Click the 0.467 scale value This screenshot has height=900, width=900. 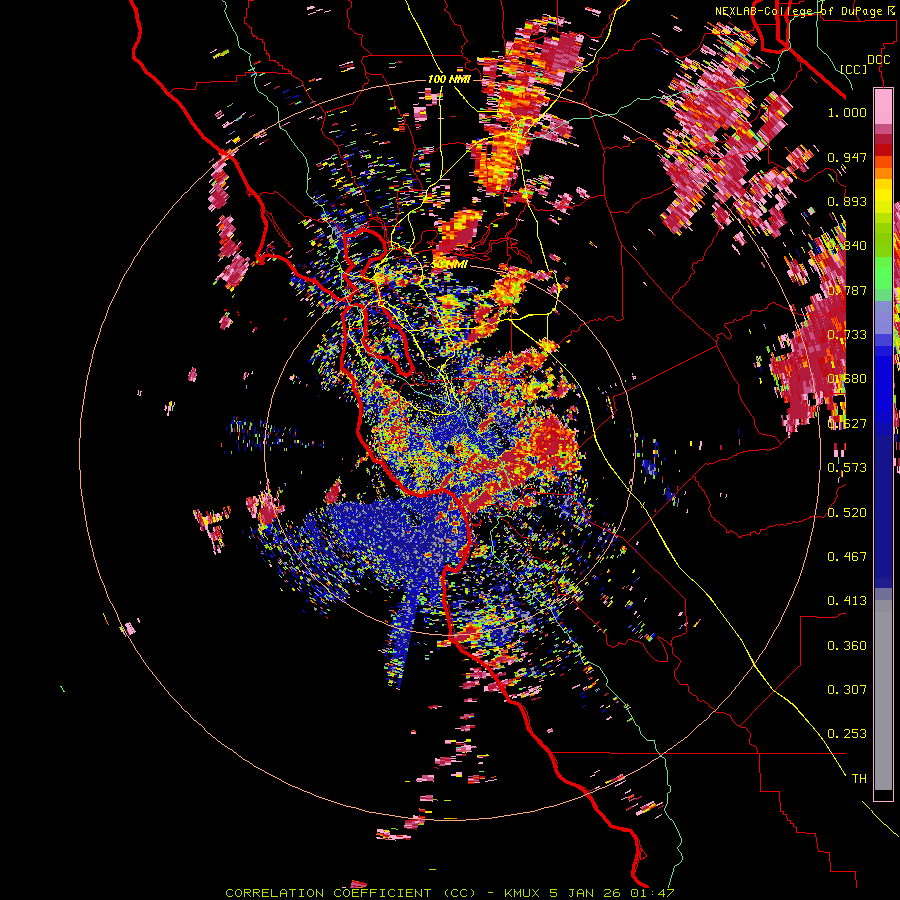(x=847, y=557)
